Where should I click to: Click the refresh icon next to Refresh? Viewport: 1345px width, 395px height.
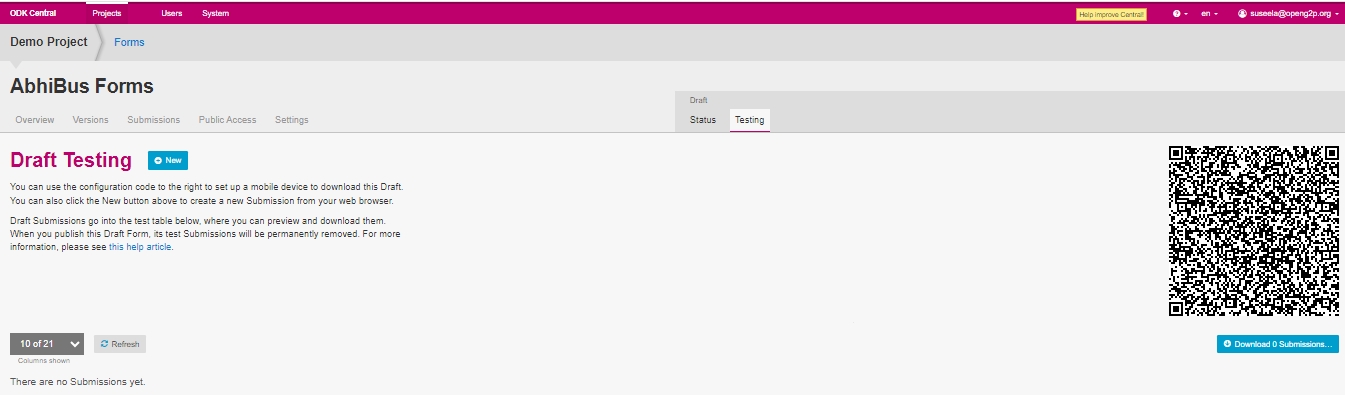pyautogui.click(x=105, y=344)
